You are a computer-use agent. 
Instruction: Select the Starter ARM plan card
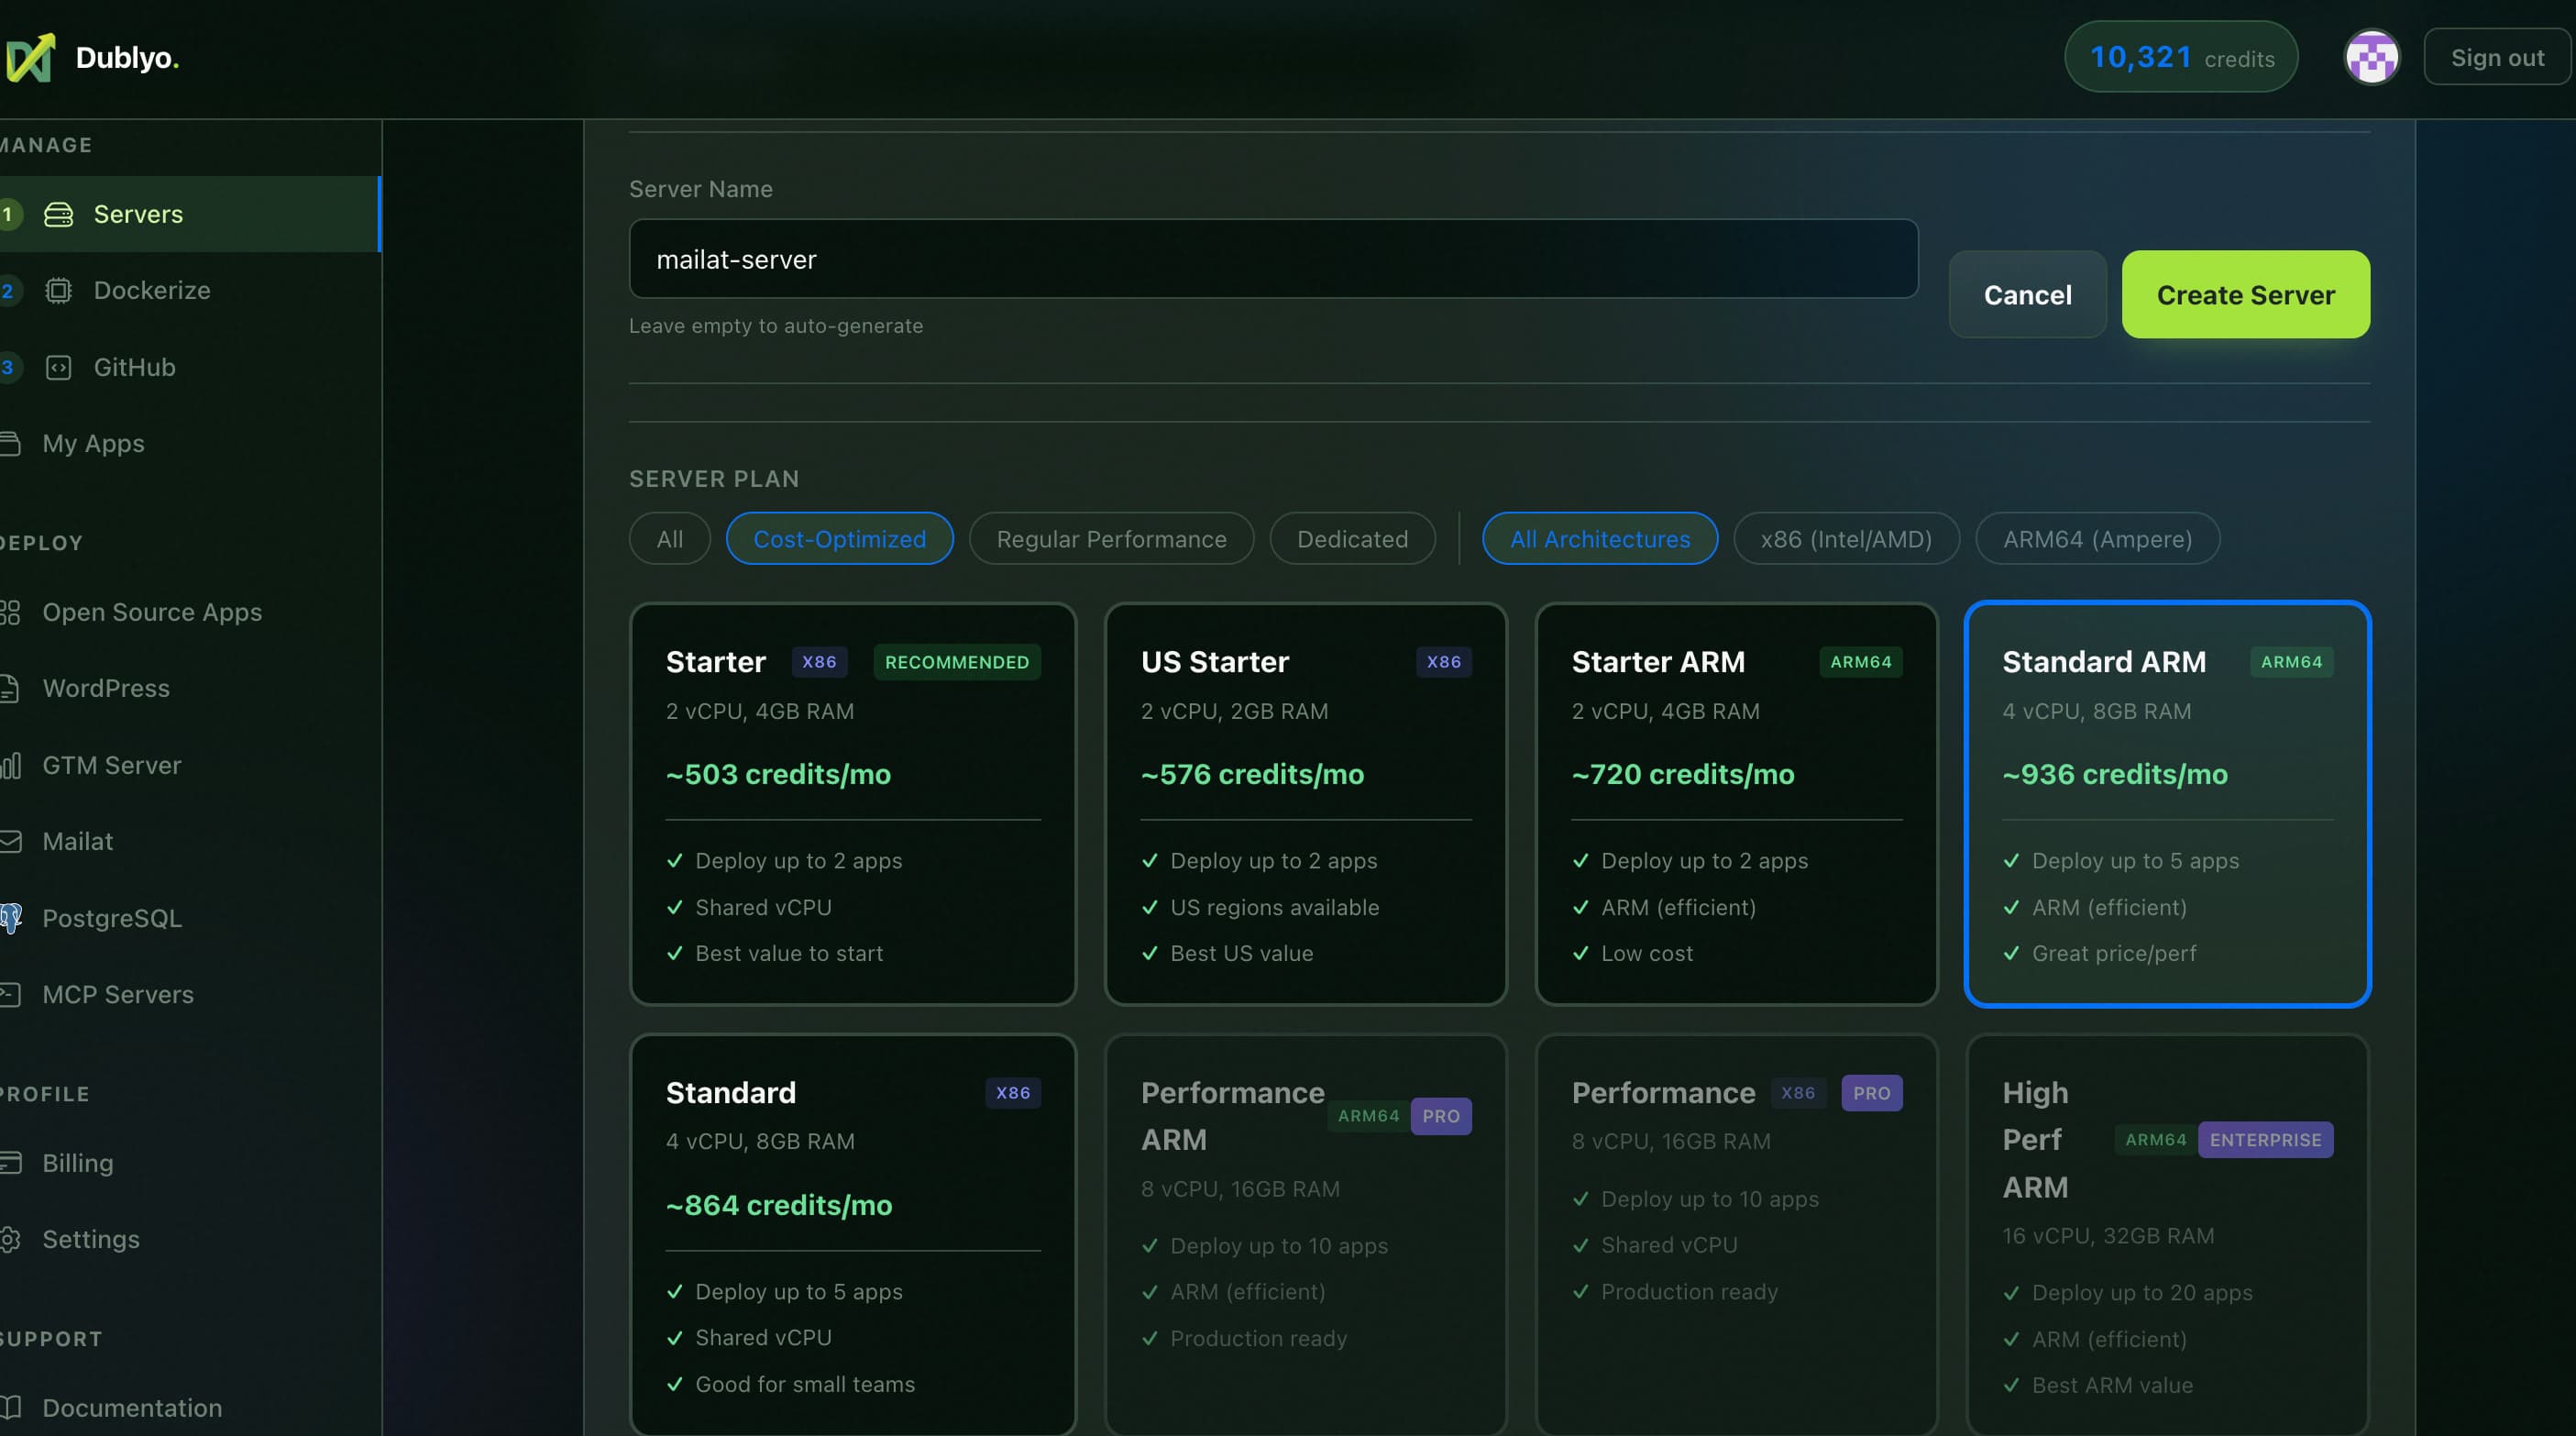tap(1736, 805)
